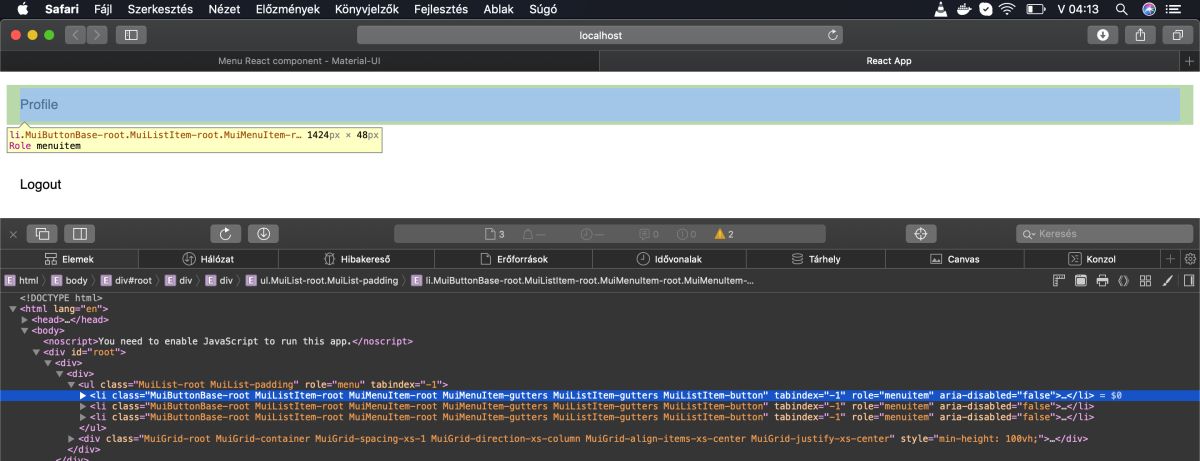Select the html breadcrumb in DOM path

pos(22,281)
